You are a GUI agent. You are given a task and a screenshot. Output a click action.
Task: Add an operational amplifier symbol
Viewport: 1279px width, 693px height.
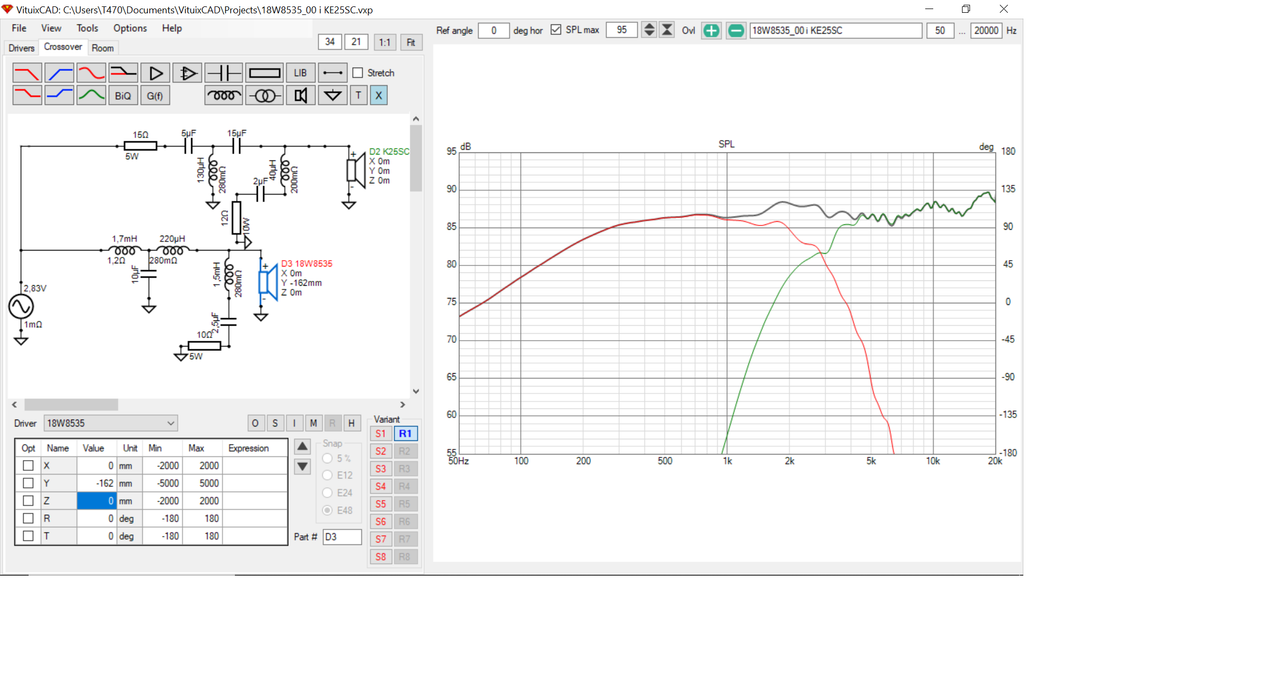point(187,73)
